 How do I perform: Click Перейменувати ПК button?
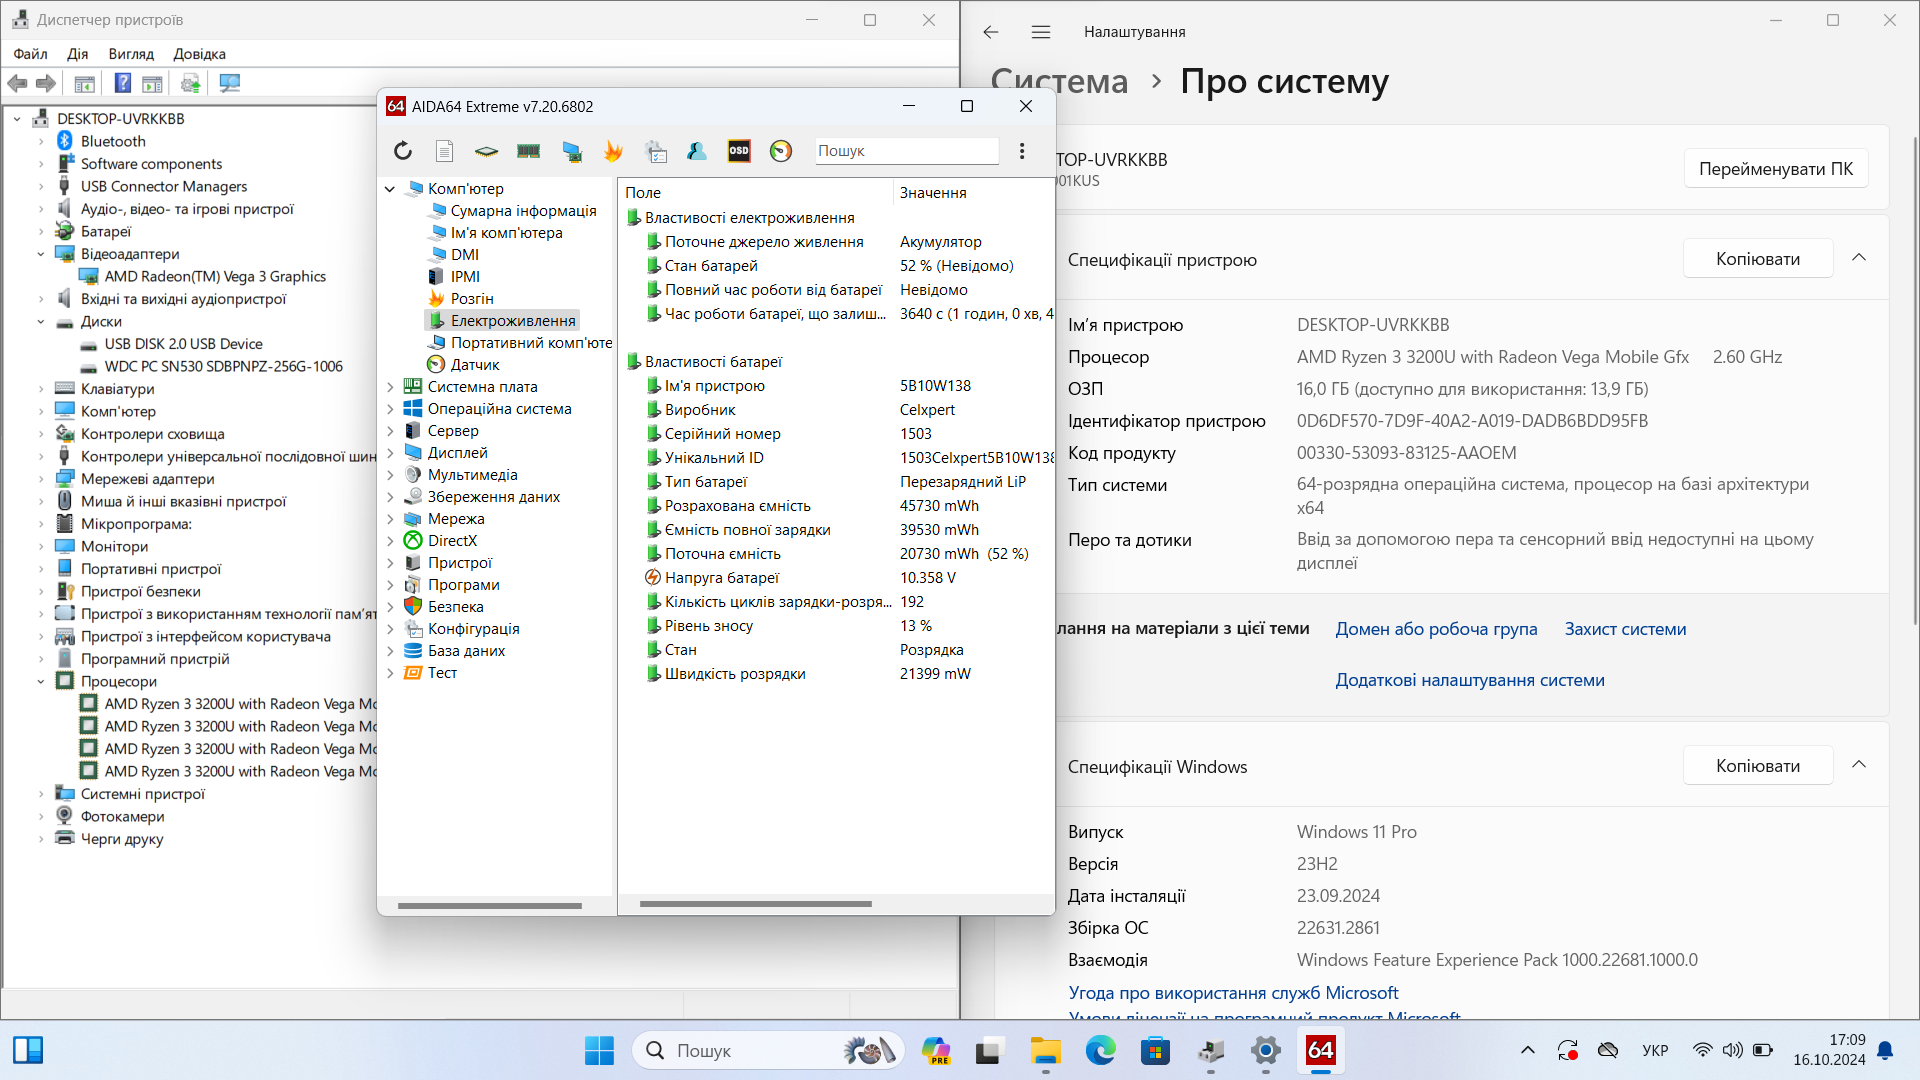(x=1776, y=169)
